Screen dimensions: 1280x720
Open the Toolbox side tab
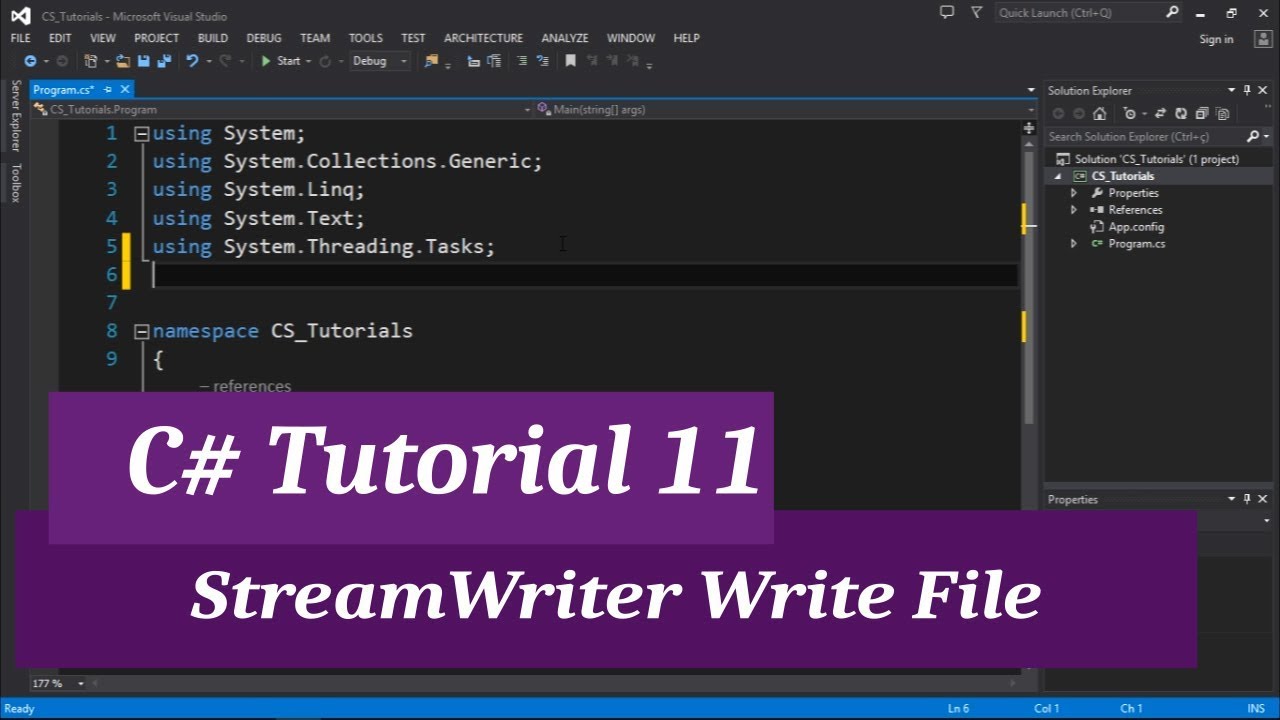coord(15,182)
